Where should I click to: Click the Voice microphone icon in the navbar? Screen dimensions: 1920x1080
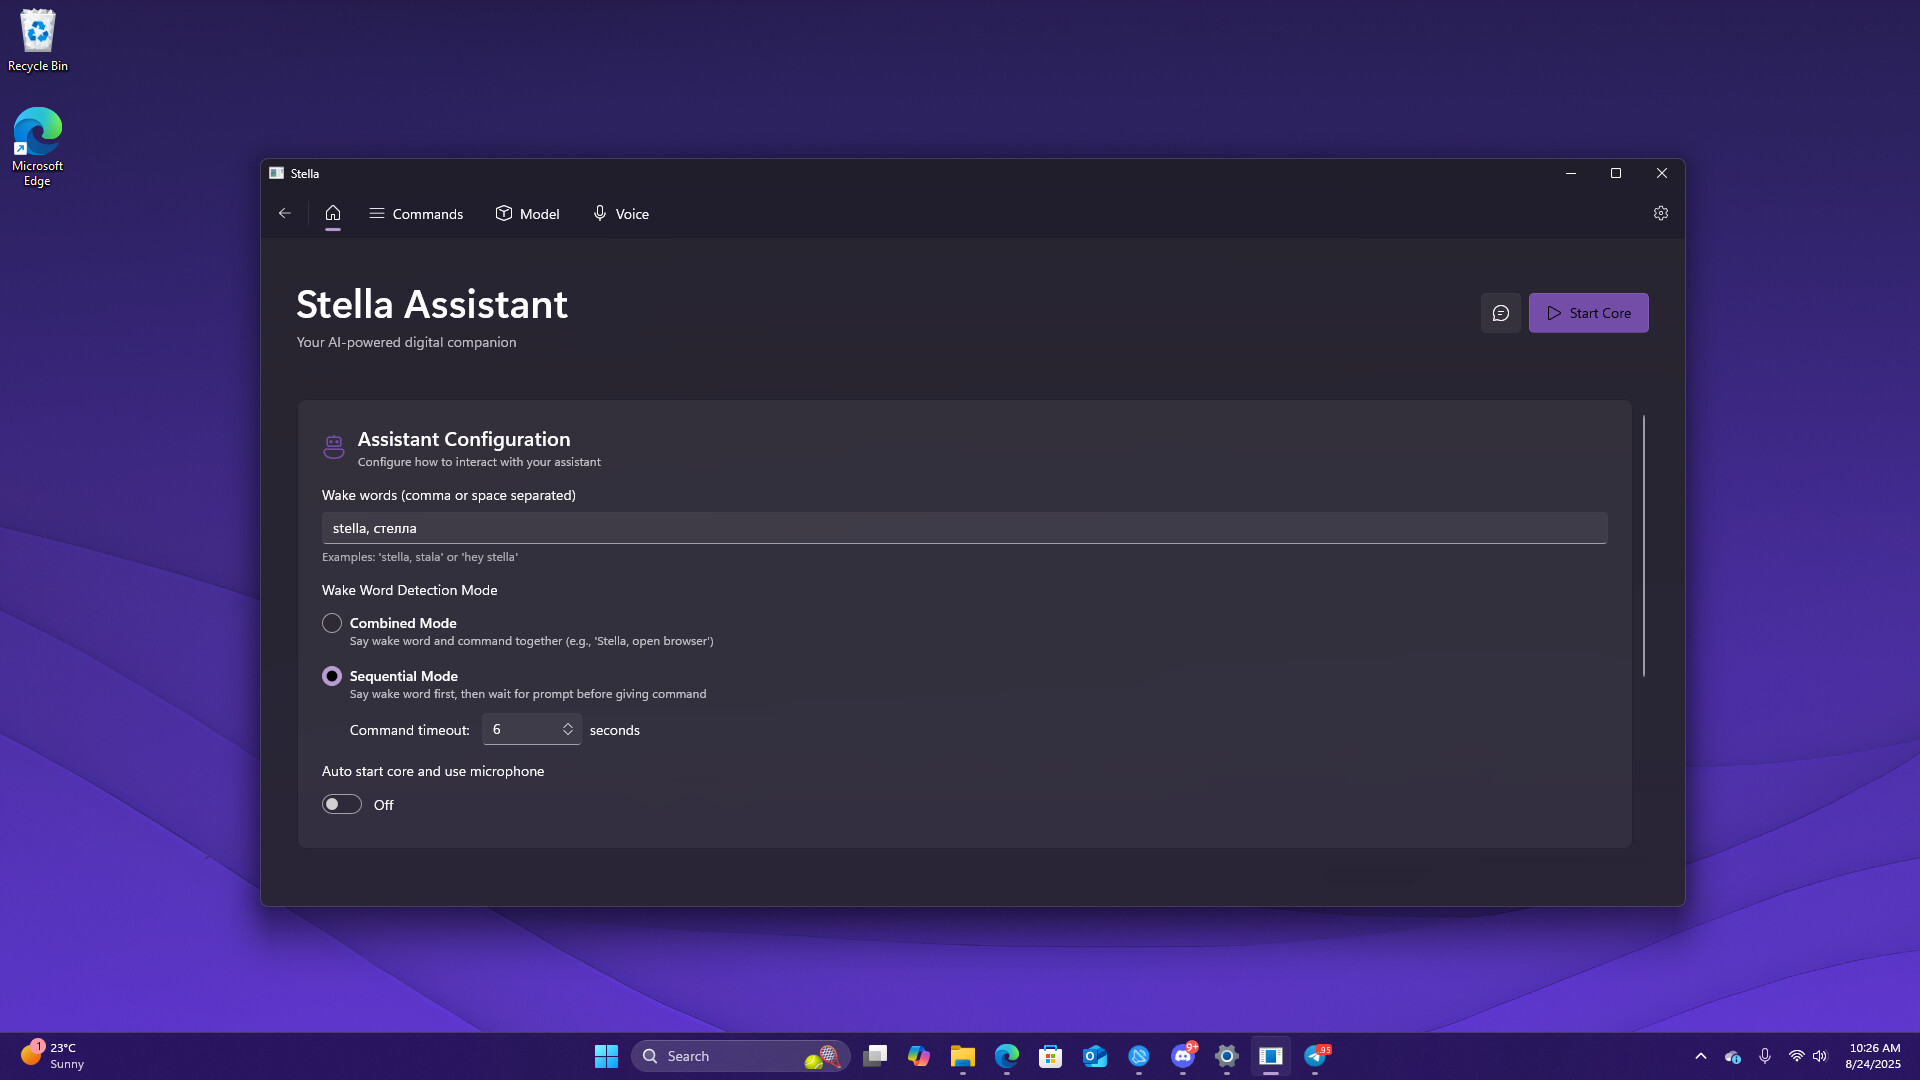(599, 213)
